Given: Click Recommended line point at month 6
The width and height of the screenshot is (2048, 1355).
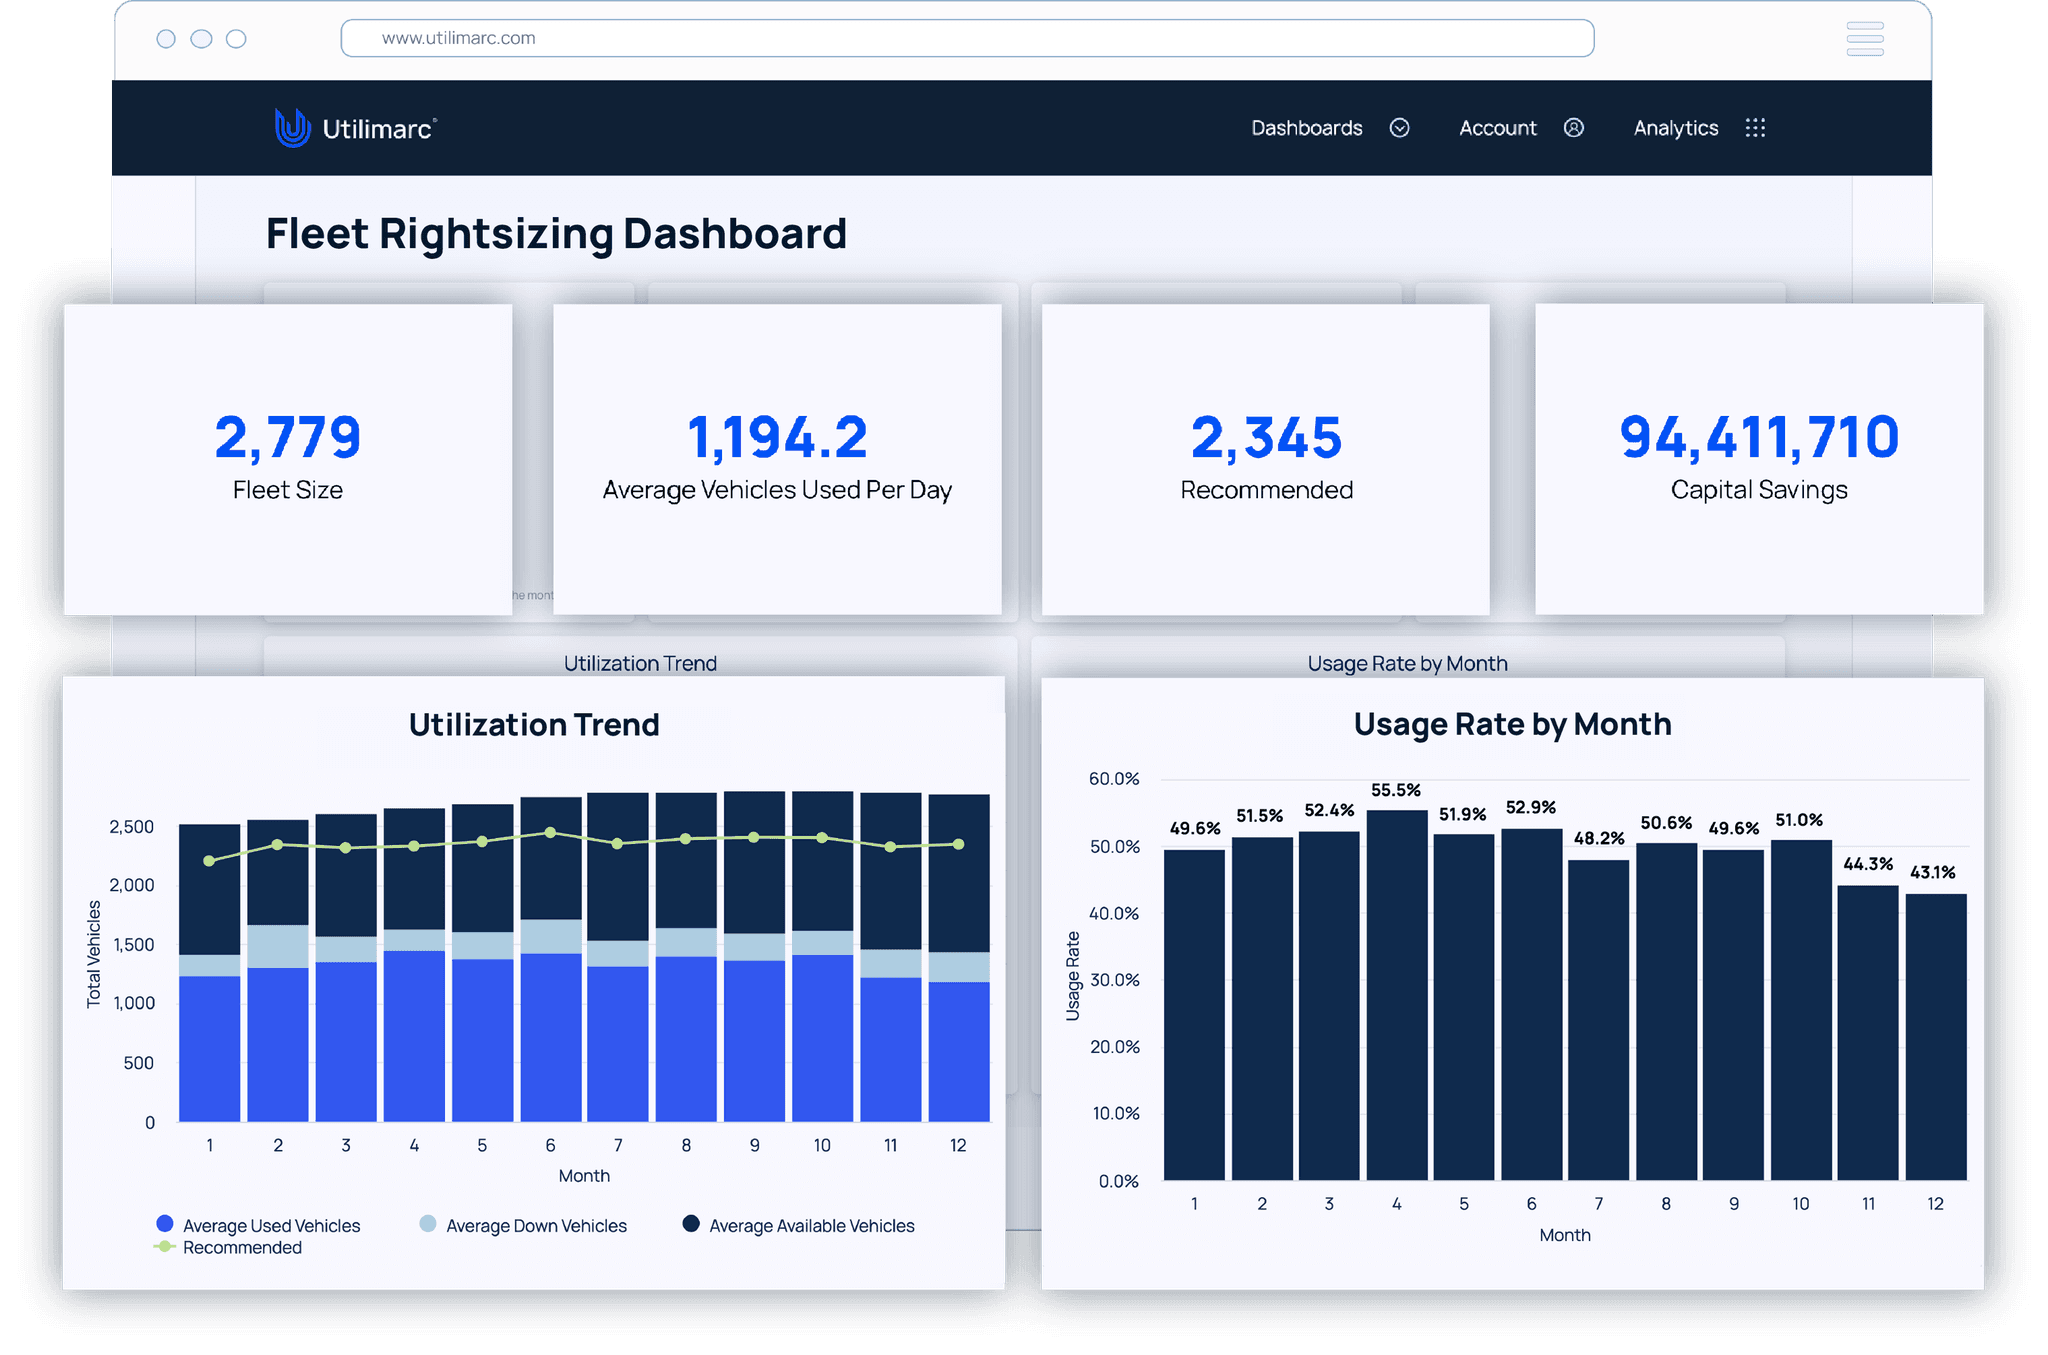Looking at the screenshot, I should [550, 832].
